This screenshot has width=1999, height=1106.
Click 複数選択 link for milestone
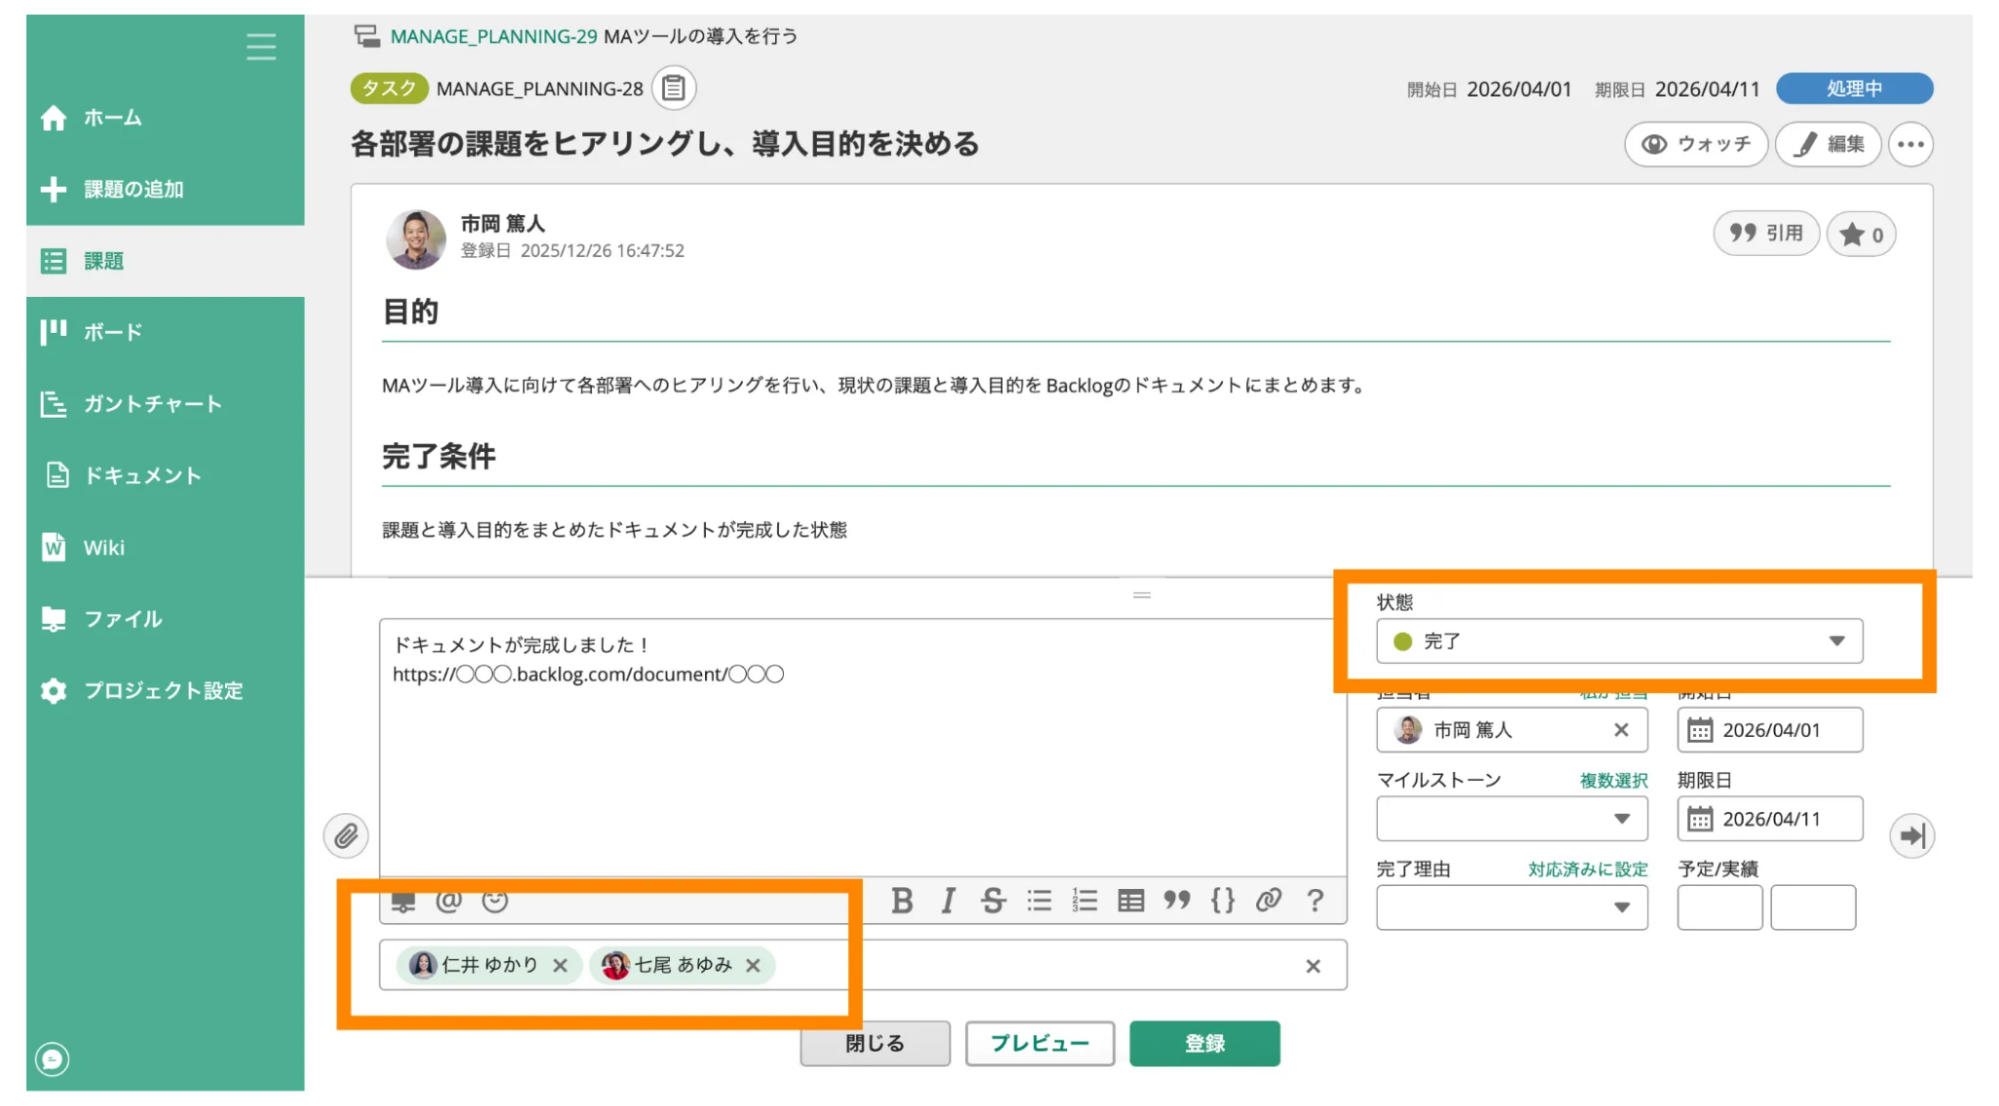point(1613,781)
